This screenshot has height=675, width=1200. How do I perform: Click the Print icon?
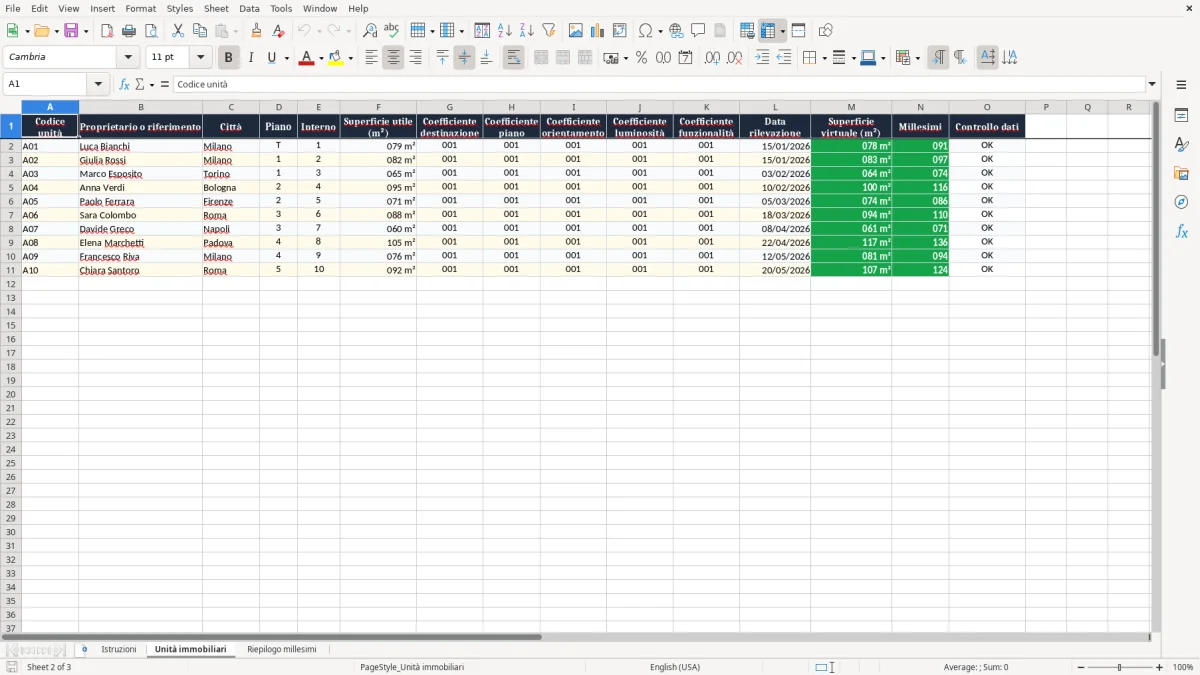pos(129,31)
